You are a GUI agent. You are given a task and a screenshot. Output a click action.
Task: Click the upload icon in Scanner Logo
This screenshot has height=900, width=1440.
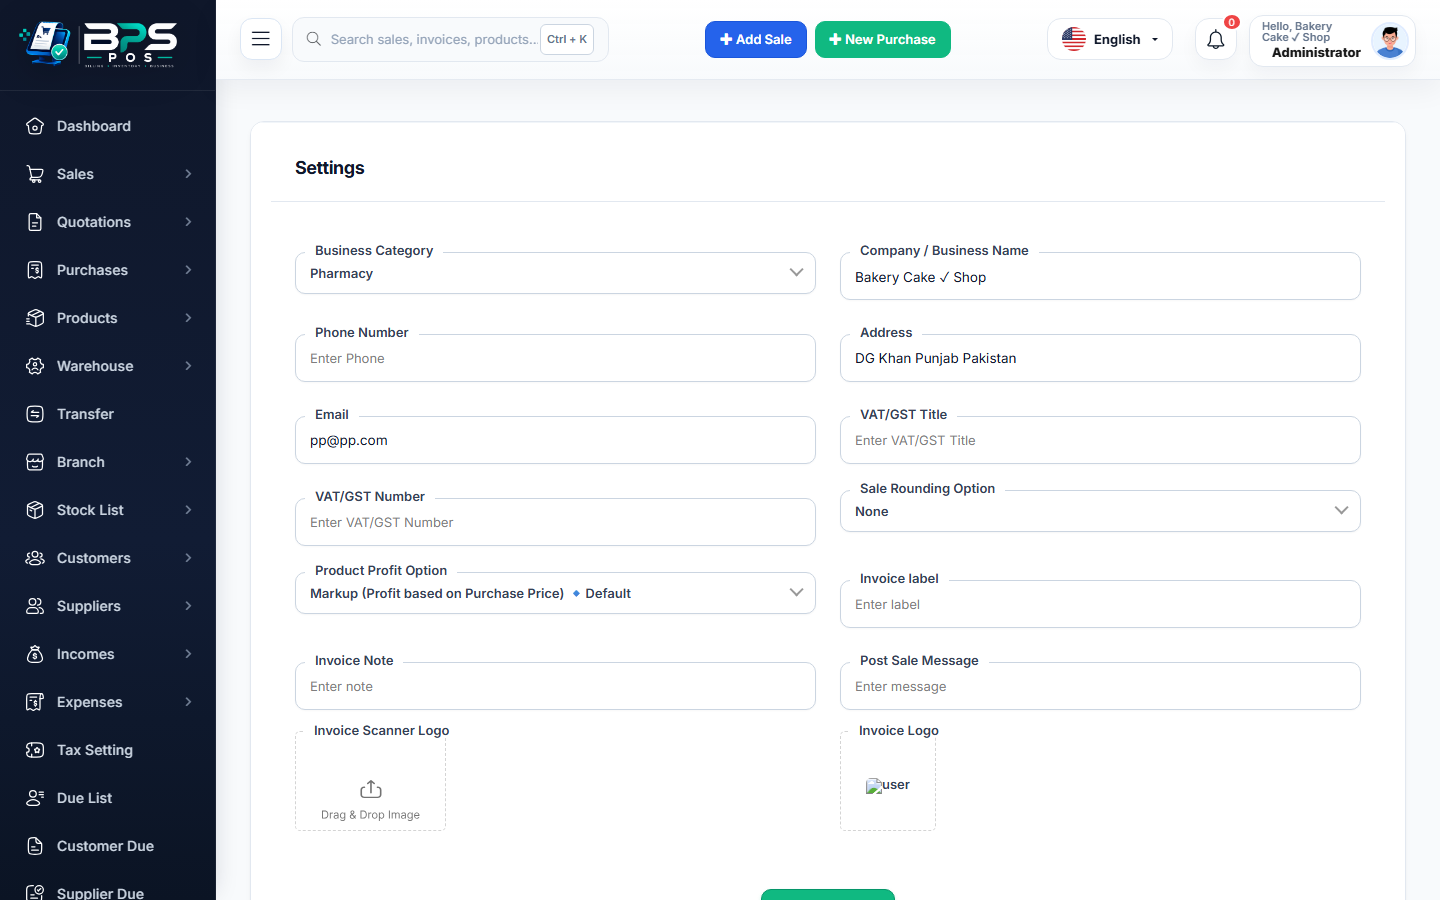(x=371, y=789)
